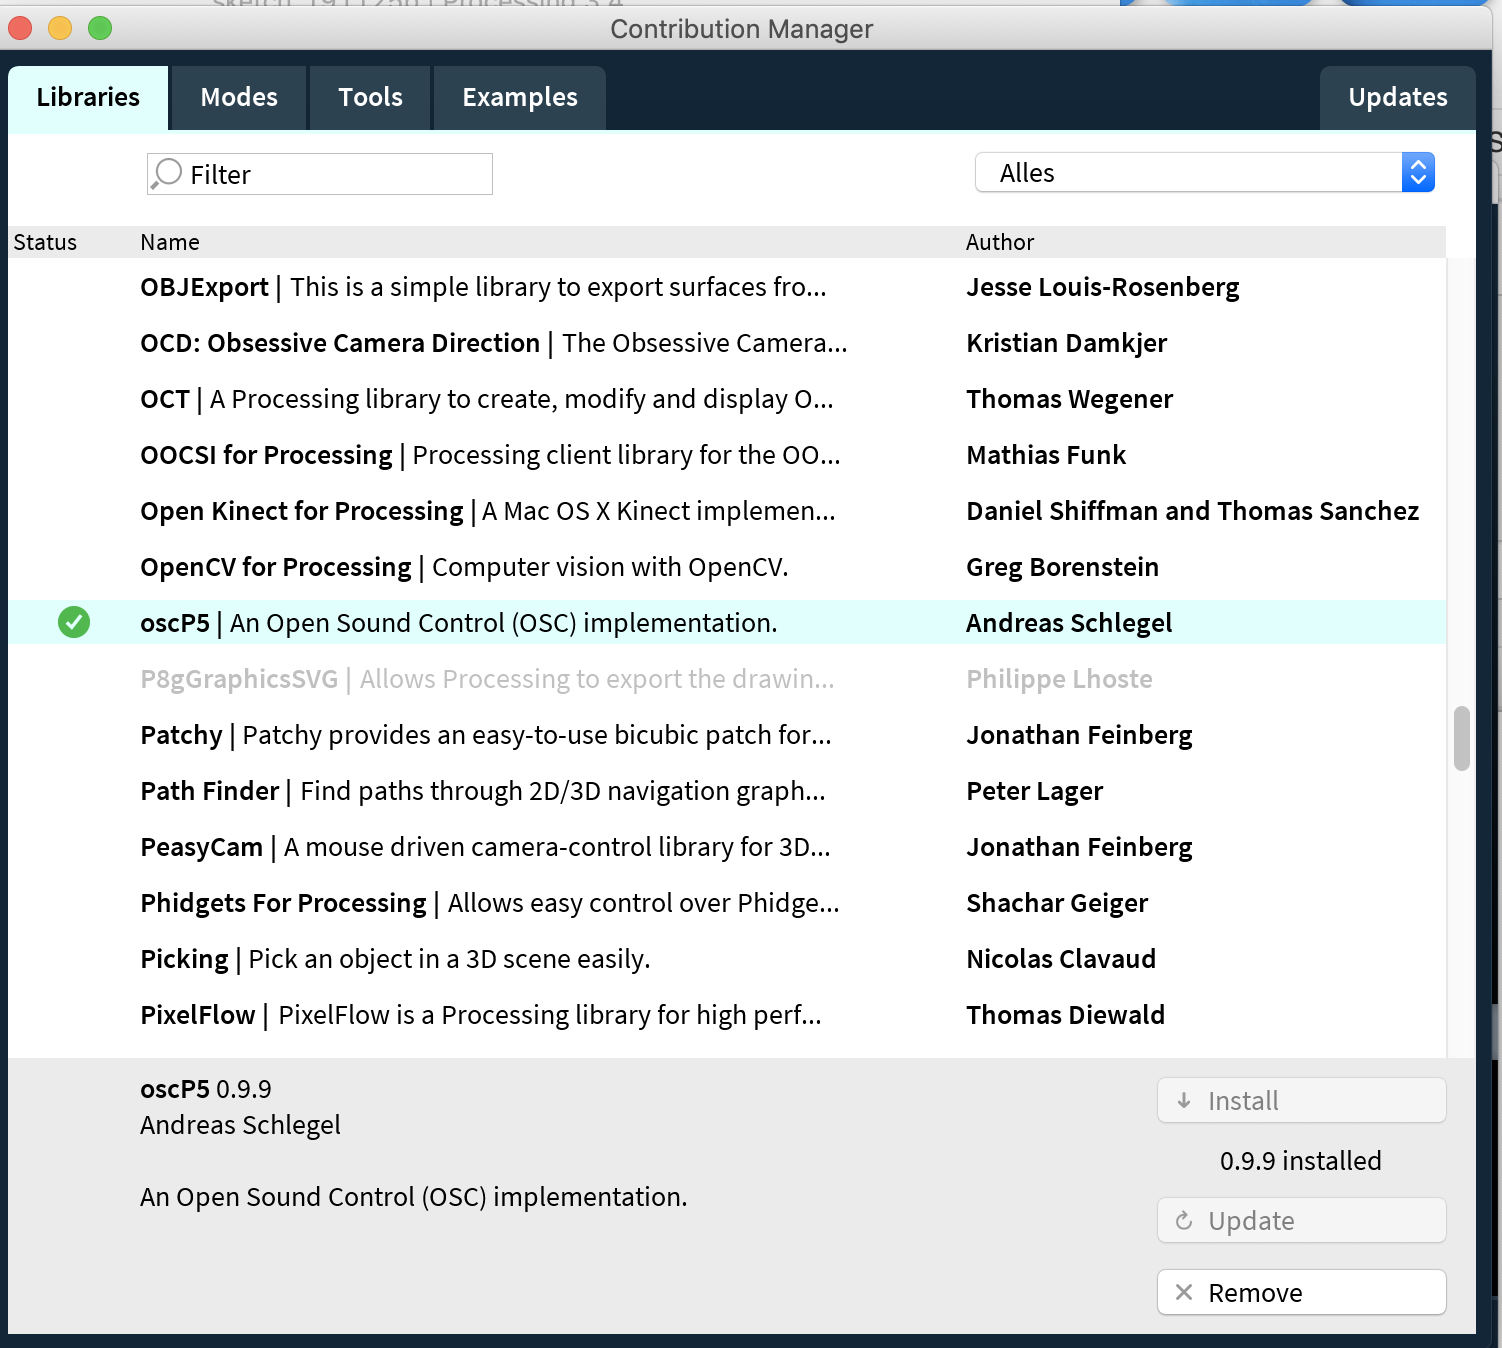The height and width of the screenshot is (1348, 1502).
Task: Click Andreas Schlegel in the details panel
Action: 240,1125
